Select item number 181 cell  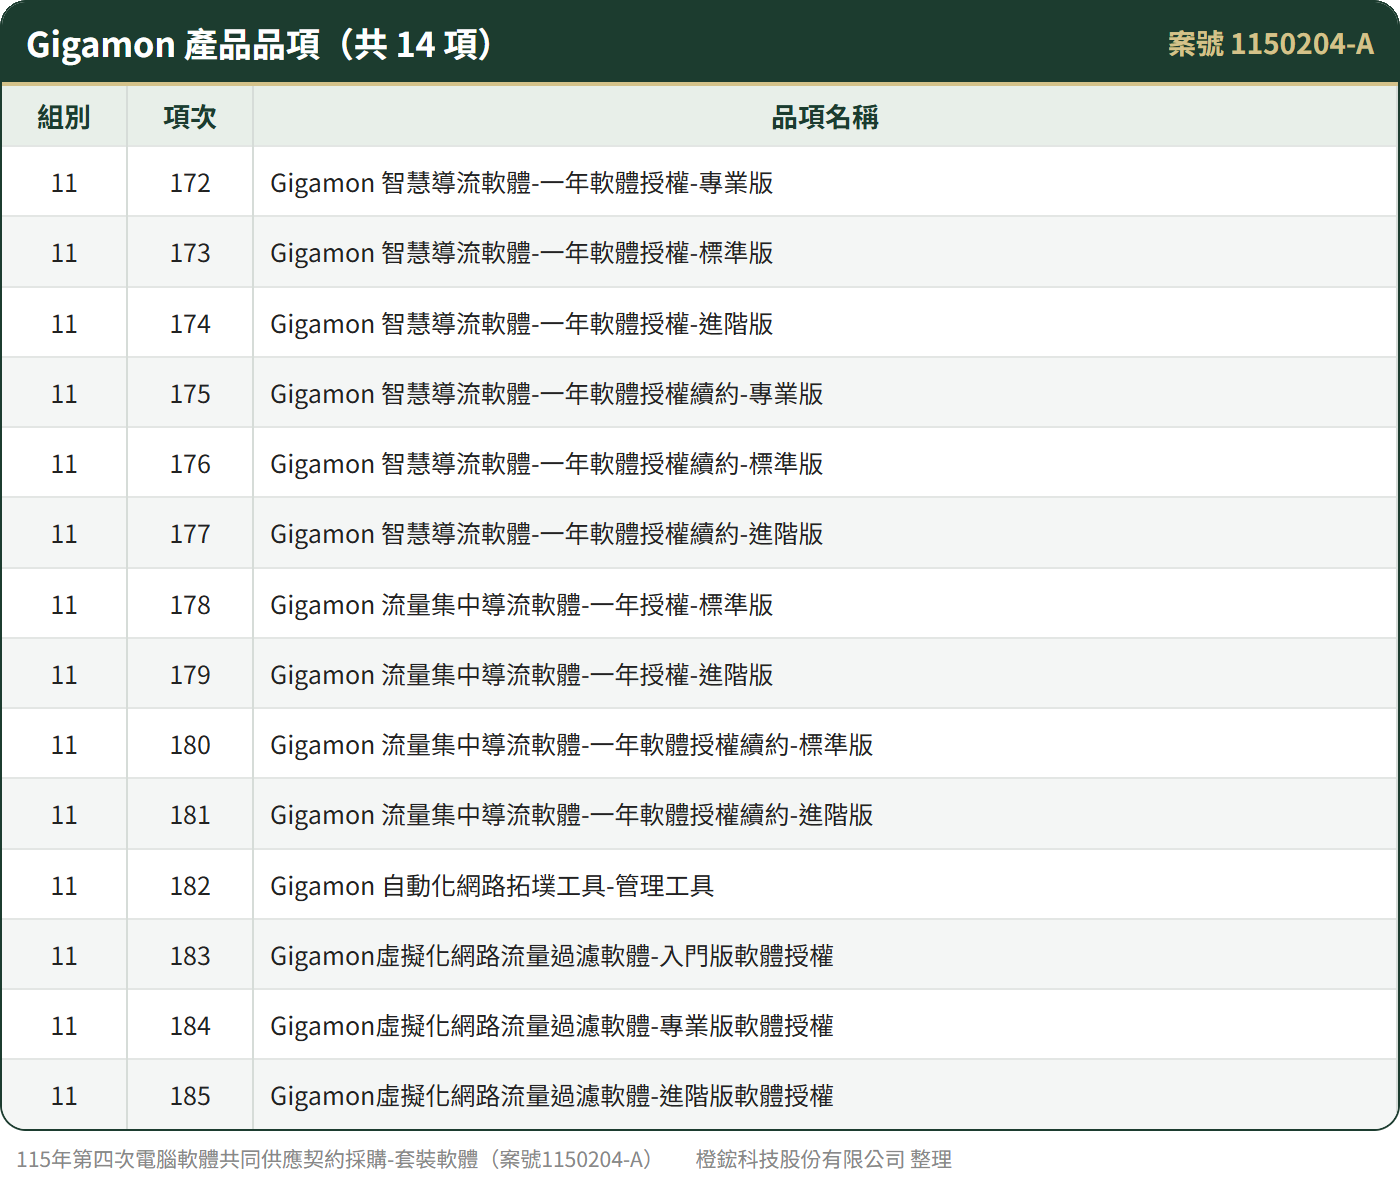tap(190, 815)
